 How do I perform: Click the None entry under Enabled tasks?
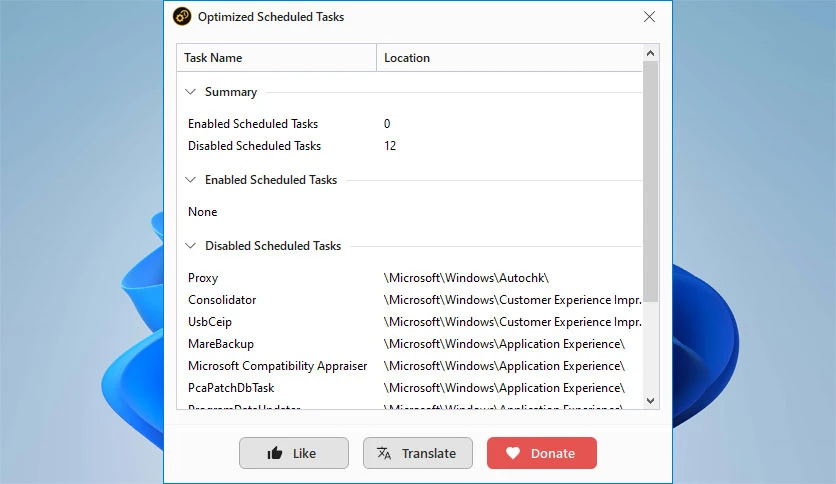(203, 212)
